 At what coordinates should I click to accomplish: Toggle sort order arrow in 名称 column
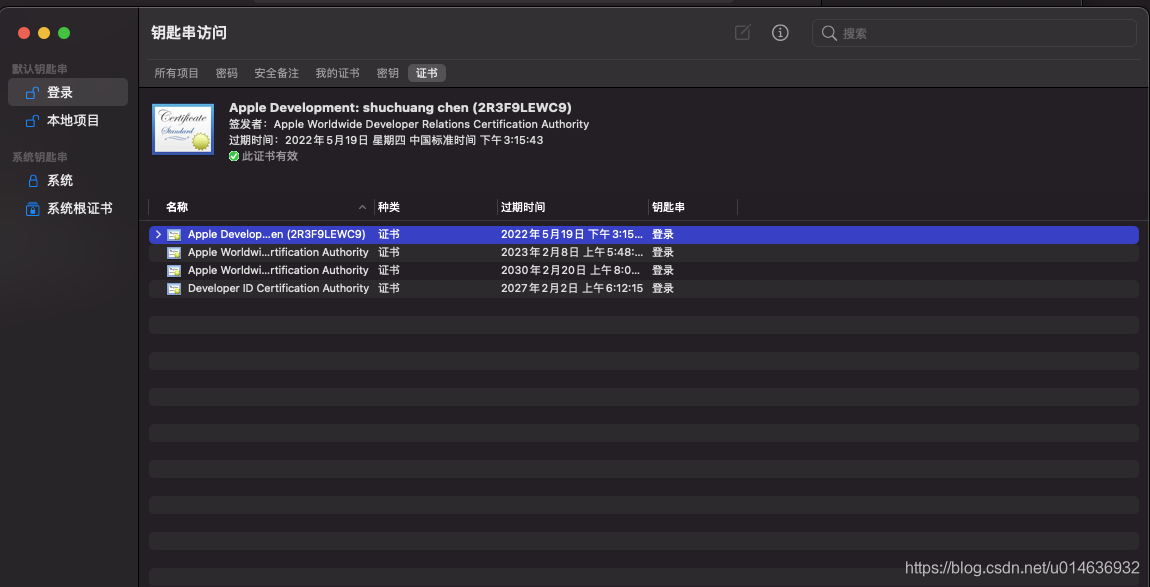[362, 208]
